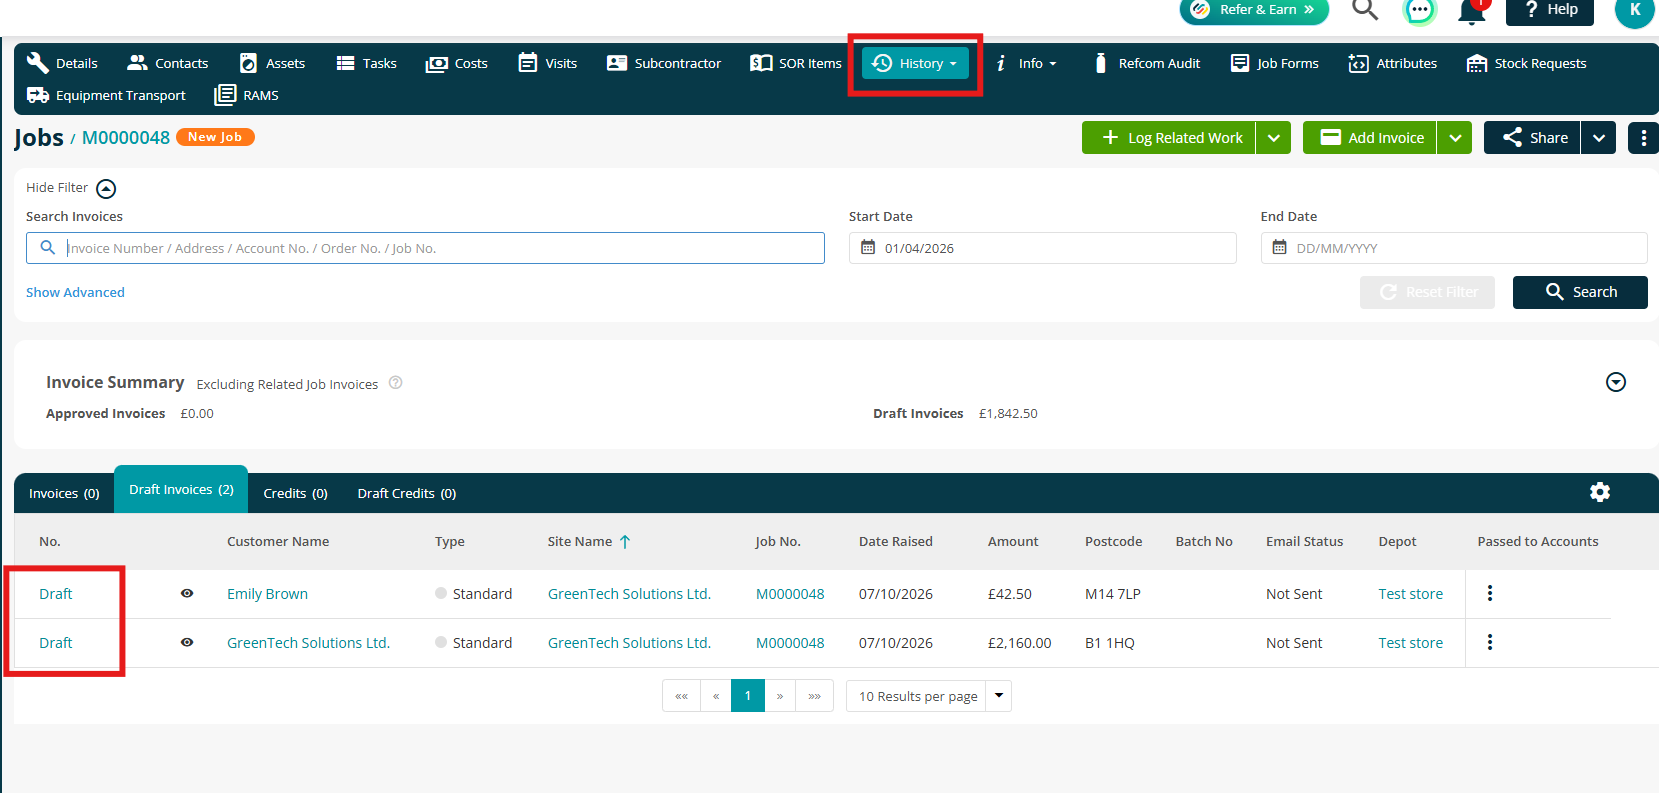Expand the History dropdown menu
1659x793 pixels.
(915, 63)
